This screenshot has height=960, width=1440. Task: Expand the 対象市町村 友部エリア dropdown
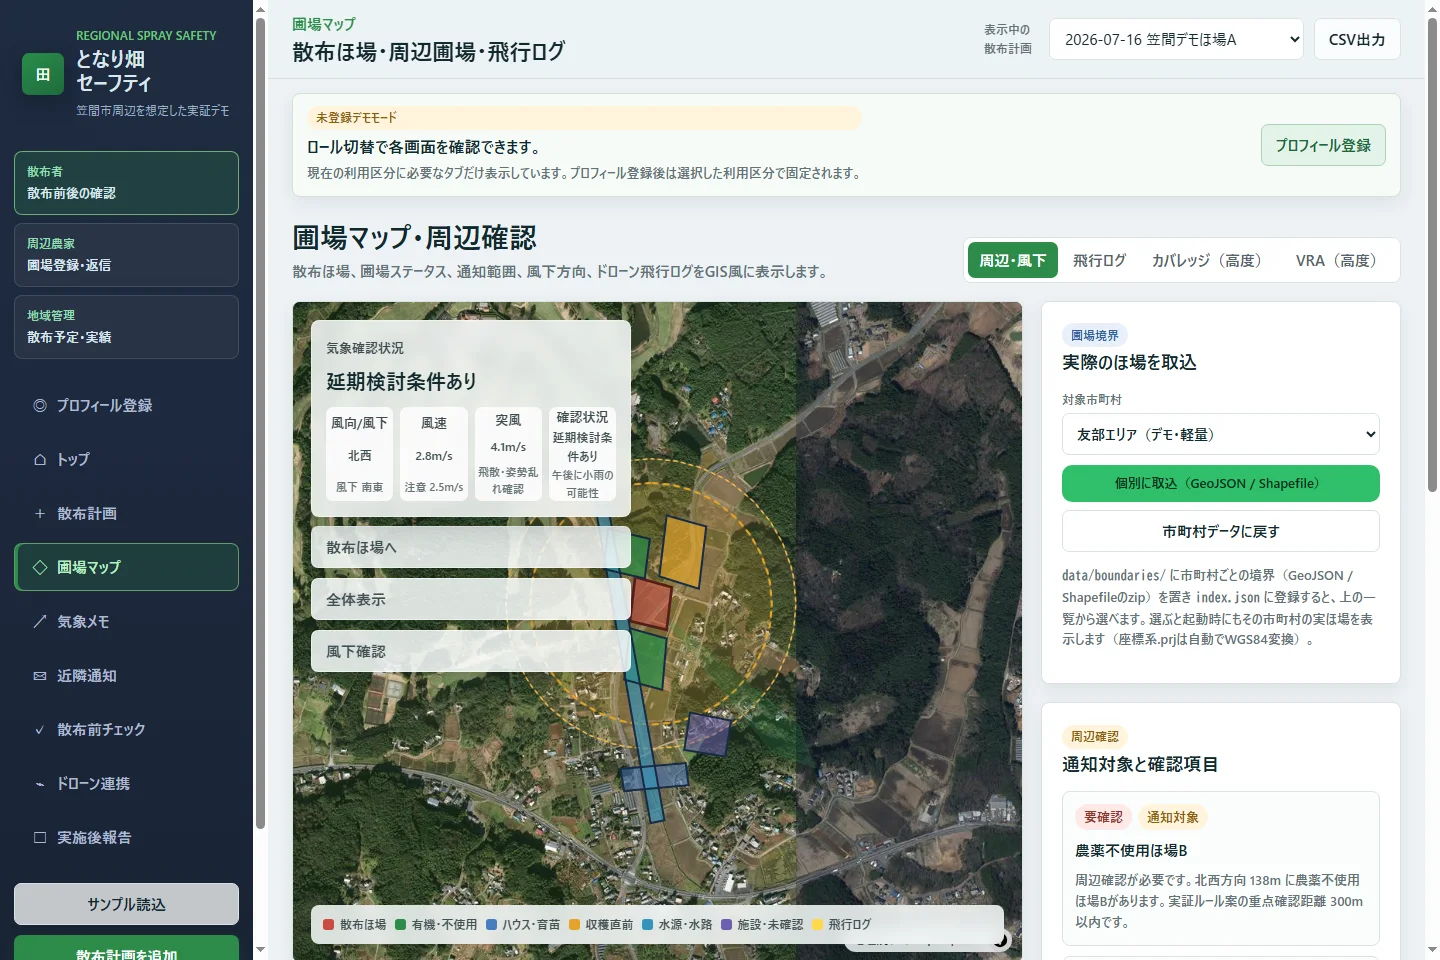pyautogui.click(x=1220, y=434)
